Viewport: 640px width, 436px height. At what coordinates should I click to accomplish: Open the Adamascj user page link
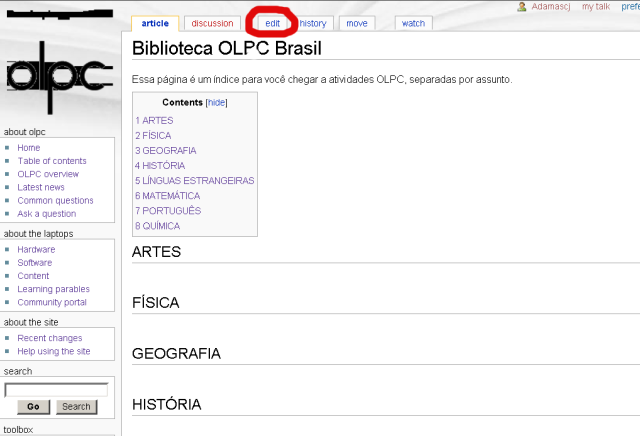(x=552, y=6)
